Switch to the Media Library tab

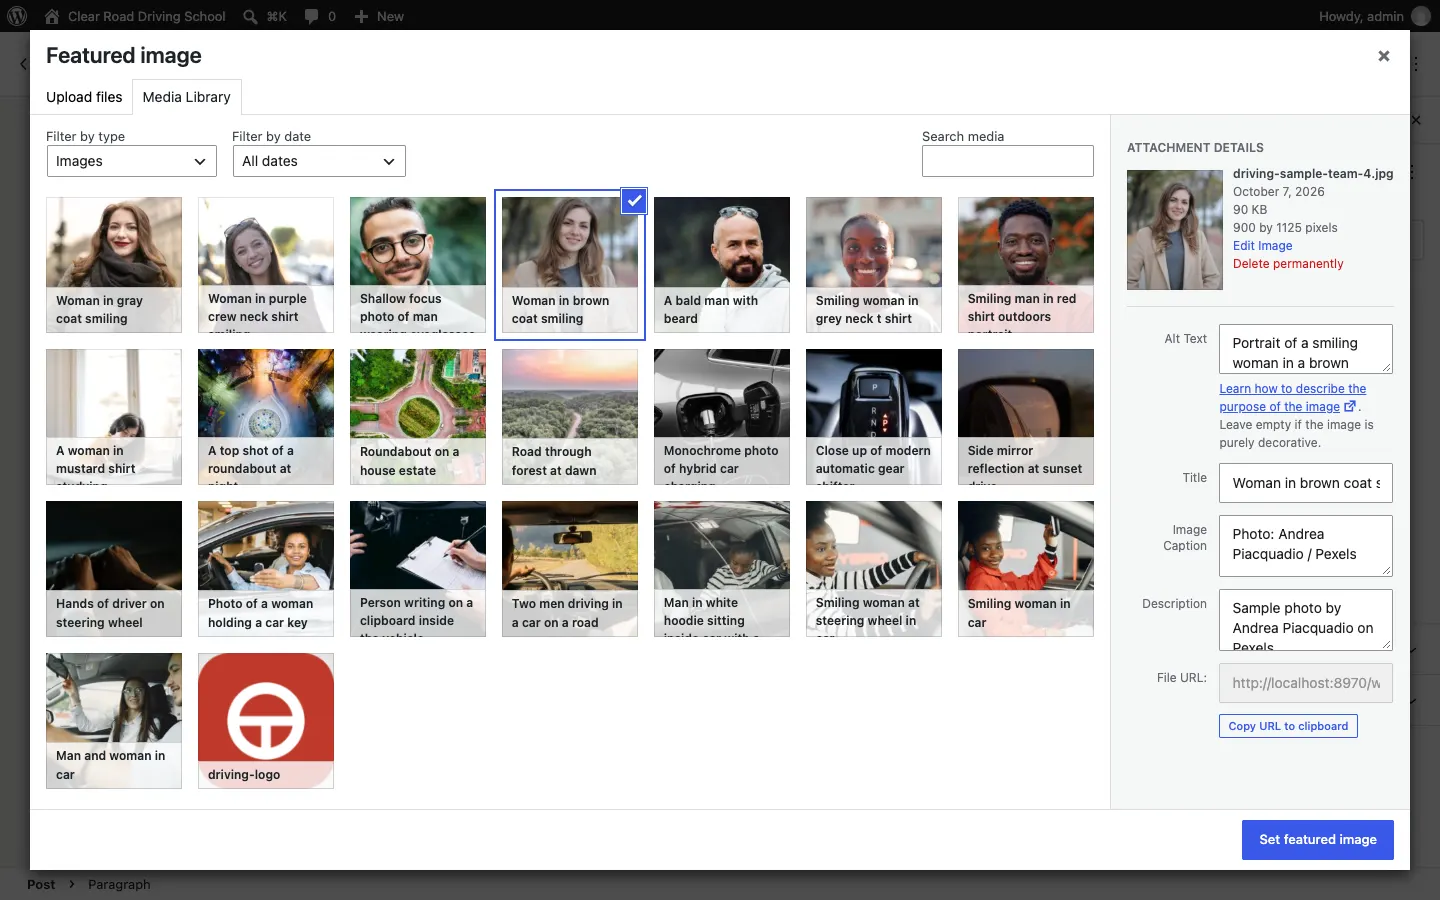[186, 97]
